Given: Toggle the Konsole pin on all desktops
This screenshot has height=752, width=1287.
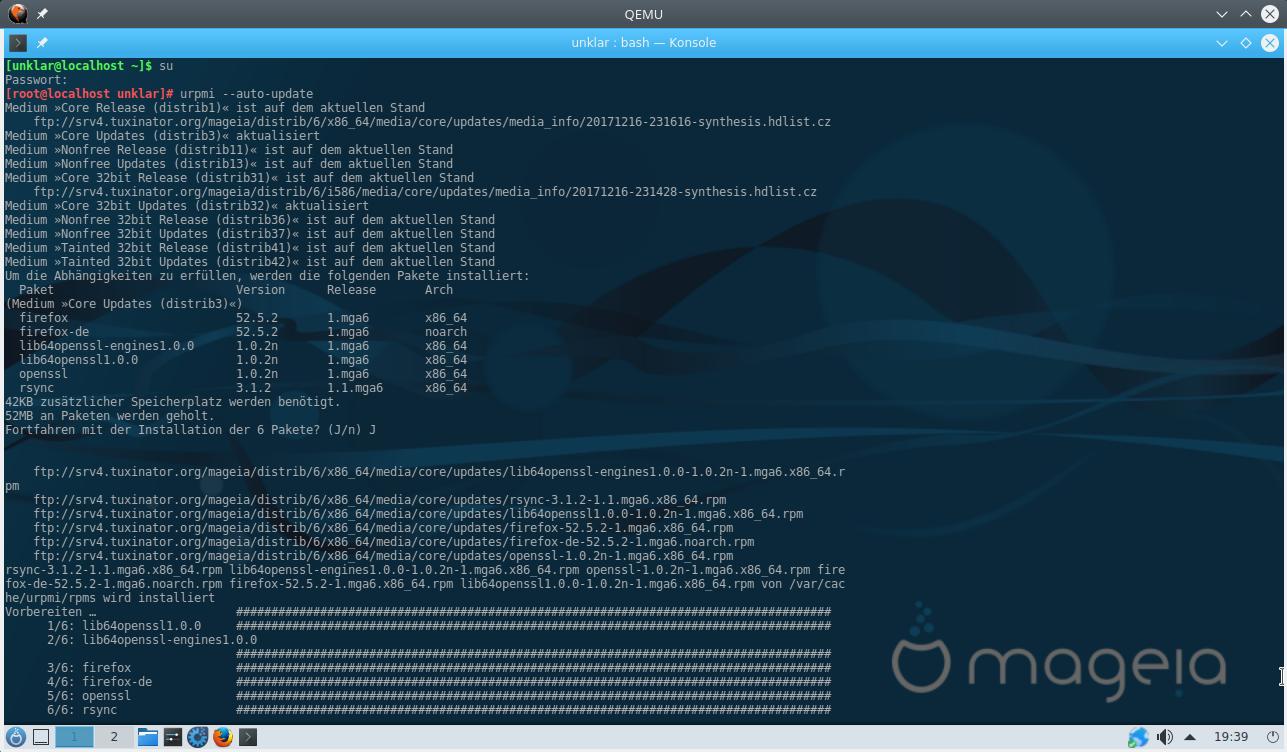Looking at the screenshot, I should tap(42, 43).
